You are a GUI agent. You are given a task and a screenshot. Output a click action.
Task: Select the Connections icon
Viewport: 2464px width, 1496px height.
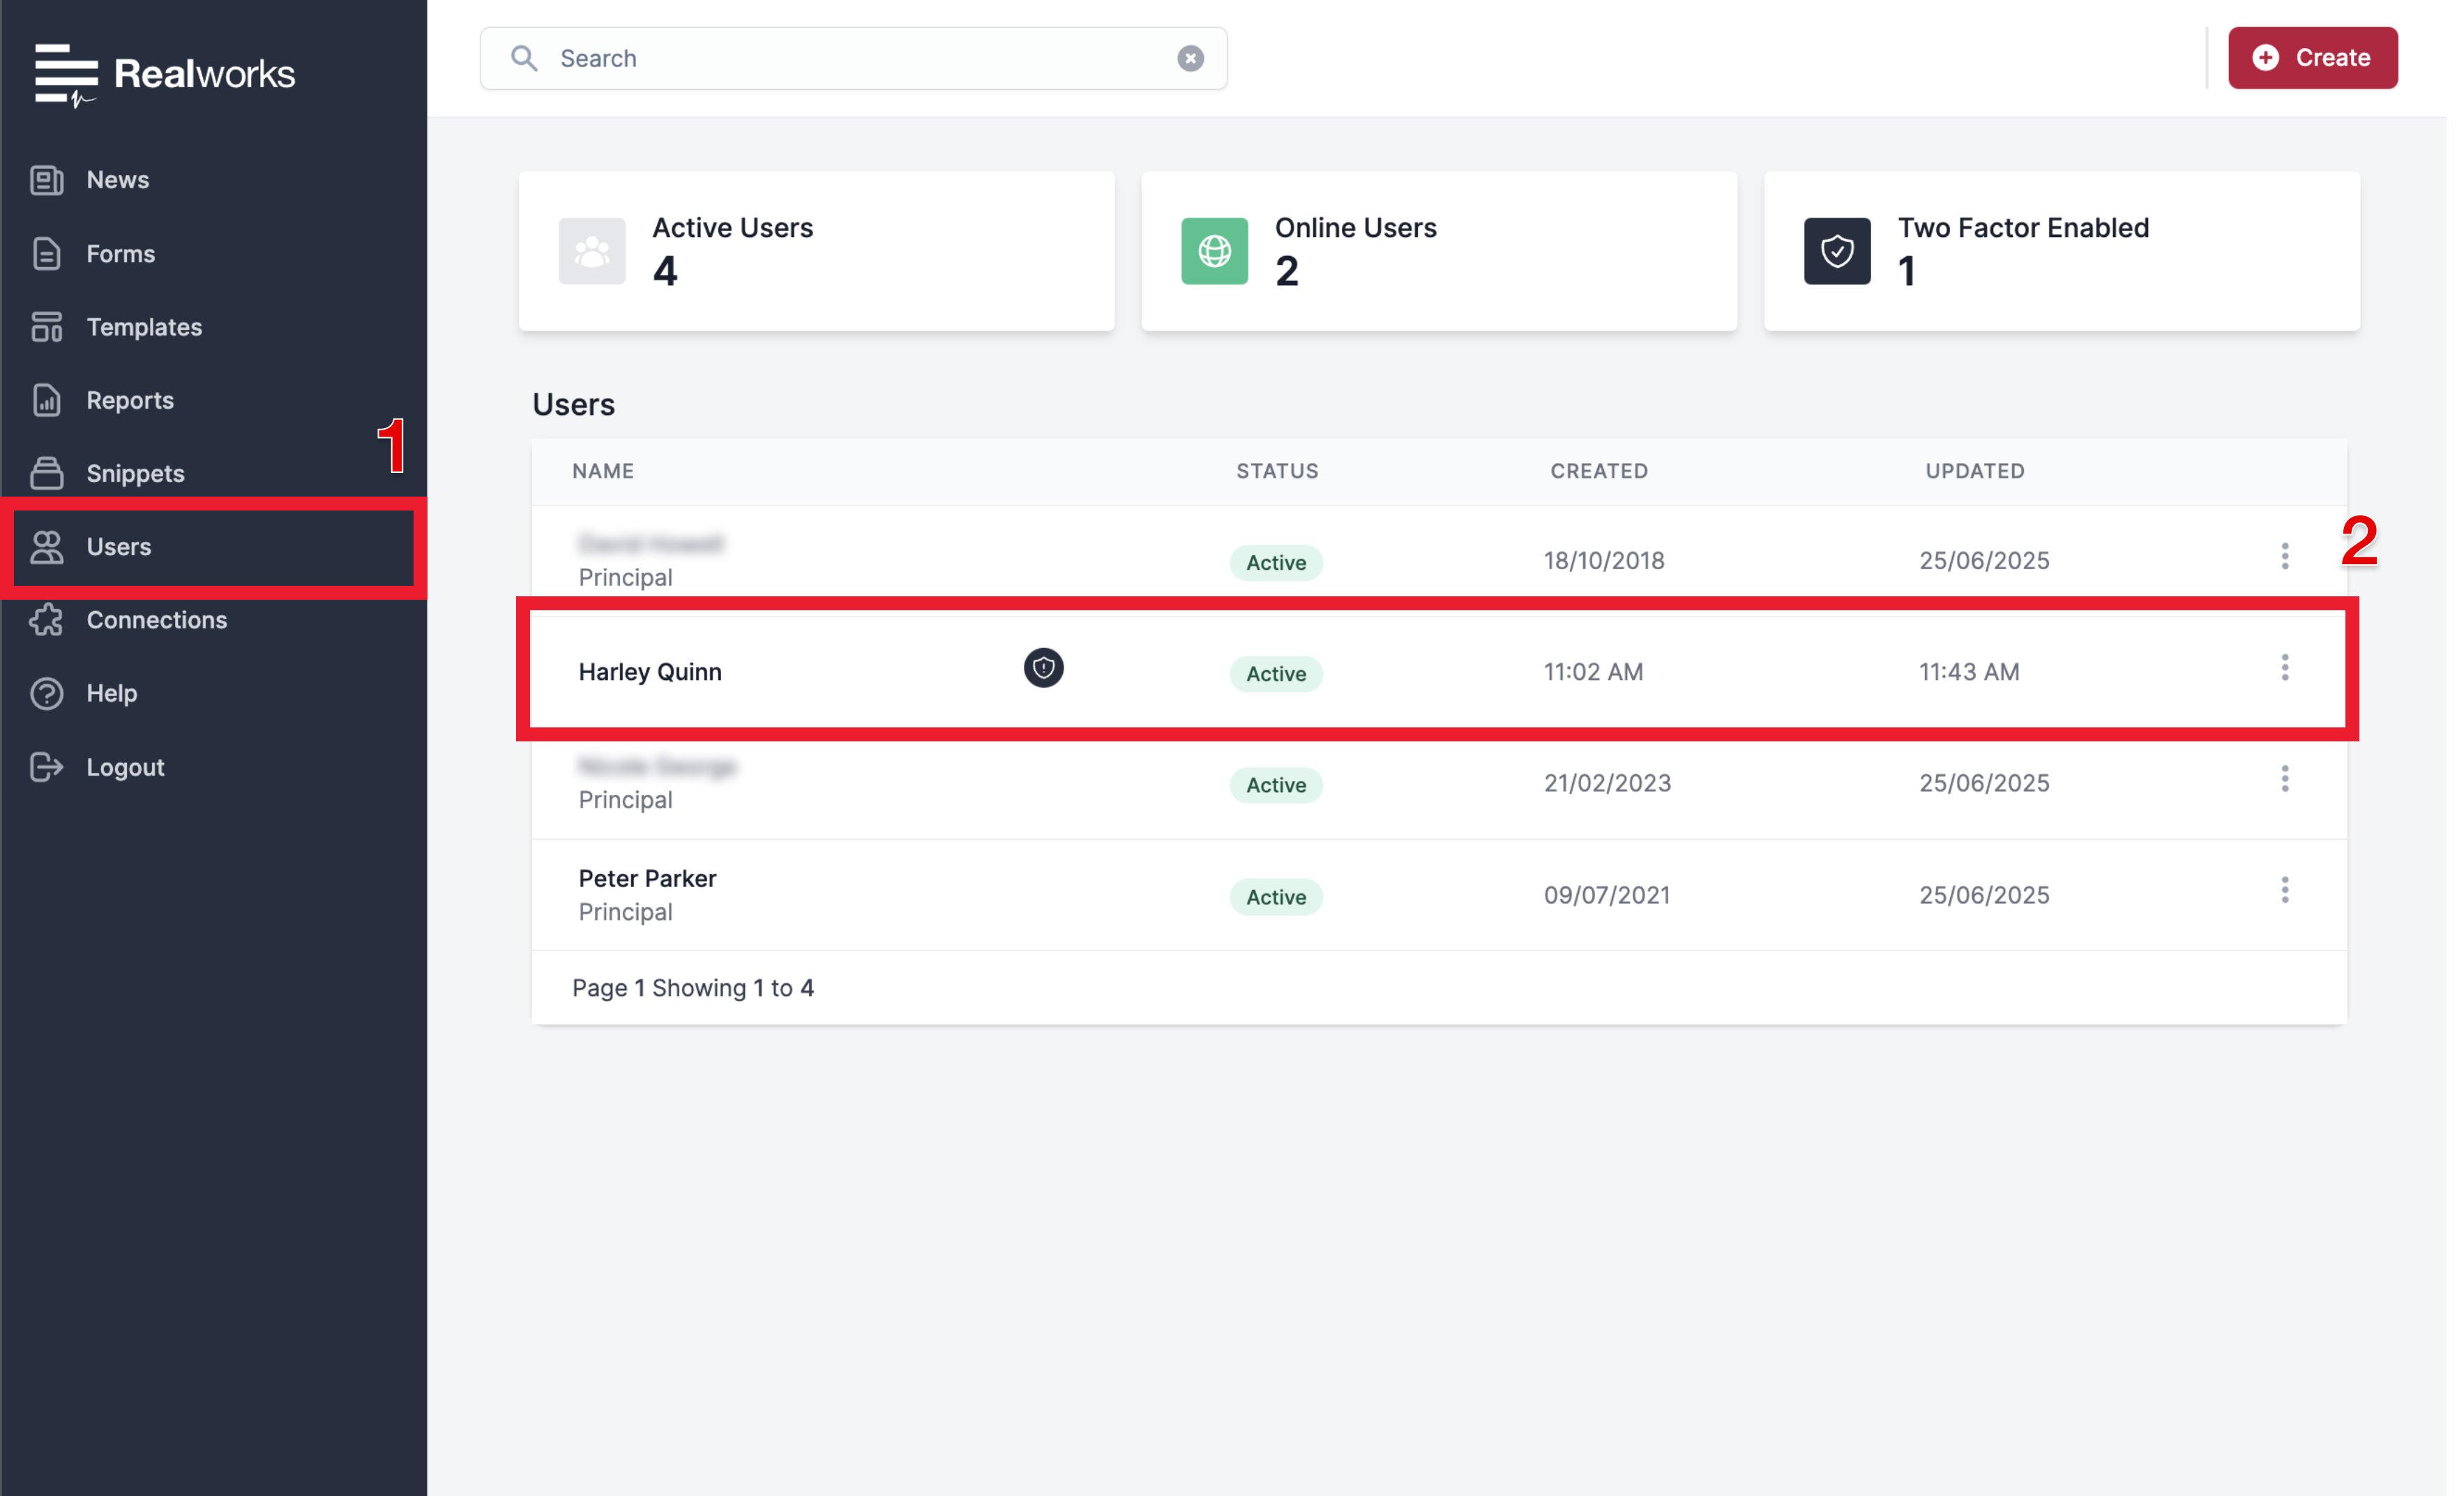[46, 619]
